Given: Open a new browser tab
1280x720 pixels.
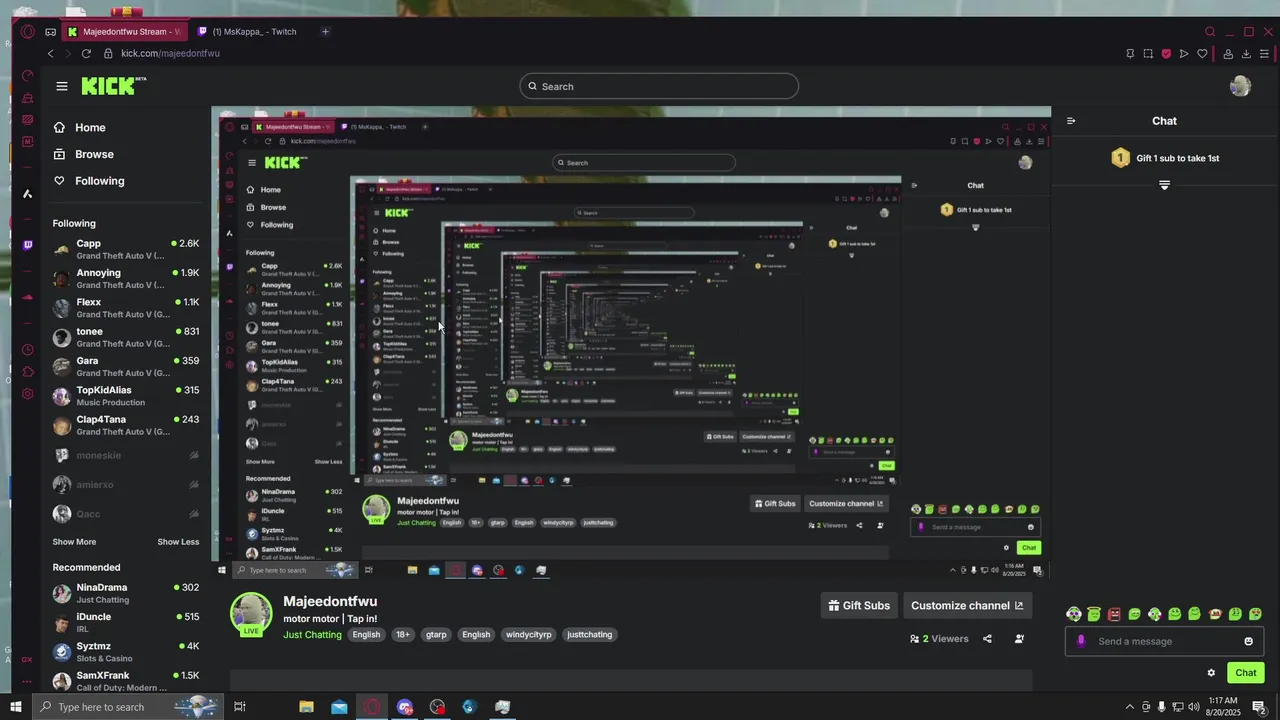Looking at the screenshot, I should [325, 32].
